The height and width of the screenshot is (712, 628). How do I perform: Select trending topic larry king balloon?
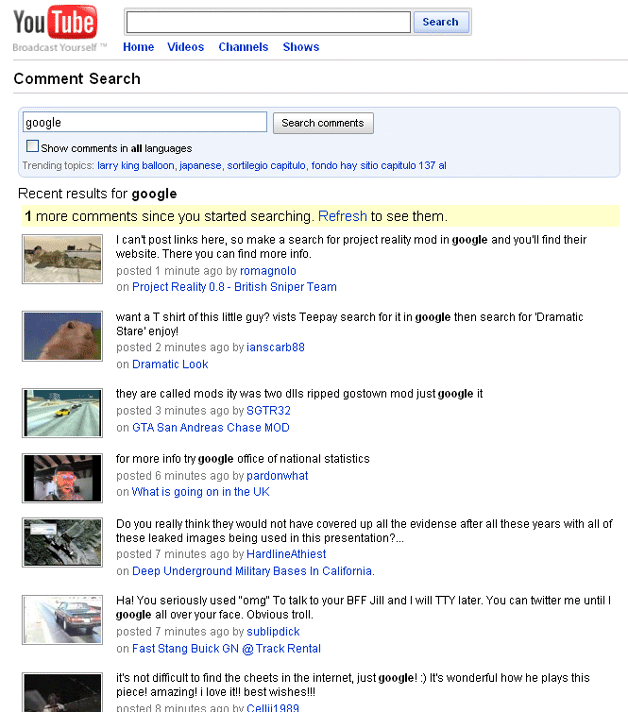[x=135, y=165]
